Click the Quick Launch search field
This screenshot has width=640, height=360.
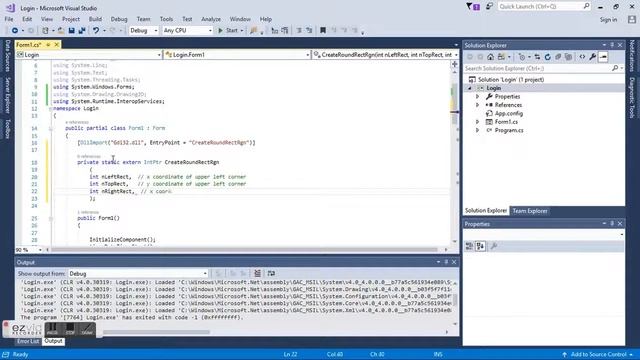544,7
